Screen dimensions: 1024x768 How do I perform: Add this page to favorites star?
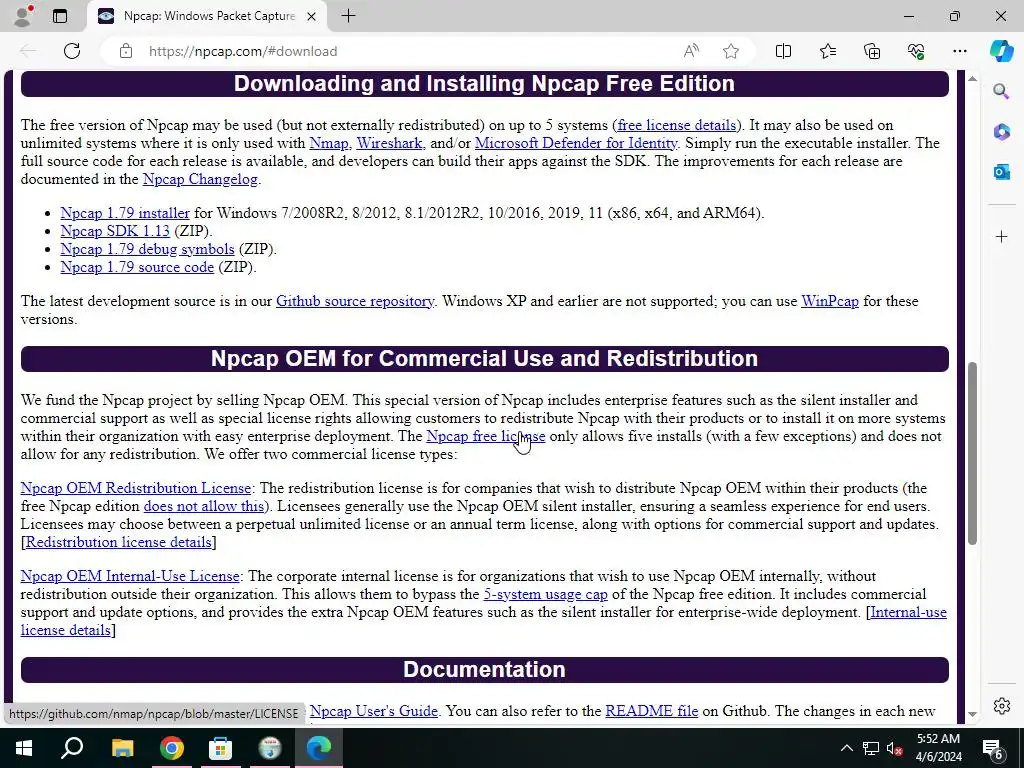click(x=731, y=51)
